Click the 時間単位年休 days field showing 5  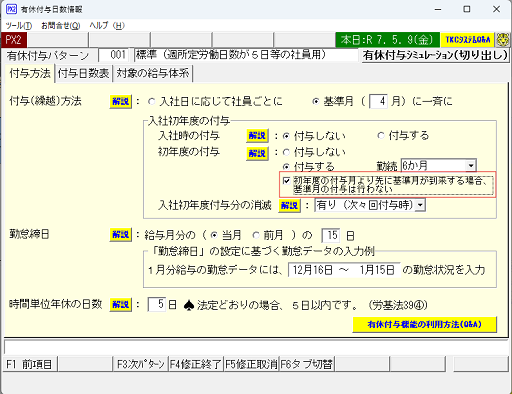(x=157, y=304)
